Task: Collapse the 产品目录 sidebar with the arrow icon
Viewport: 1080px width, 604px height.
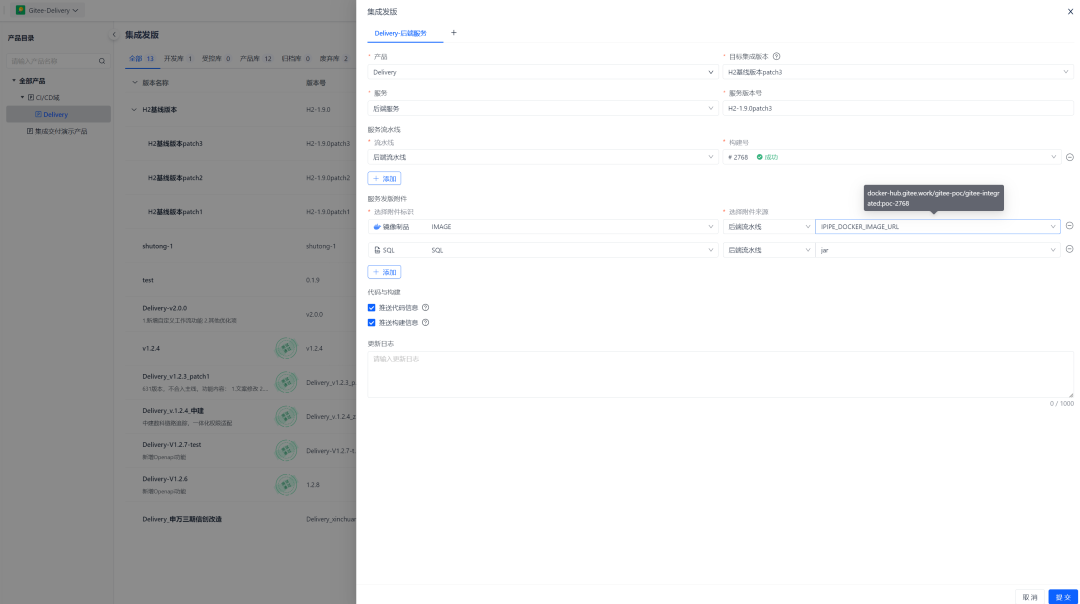Action: (x=113, y=35)
